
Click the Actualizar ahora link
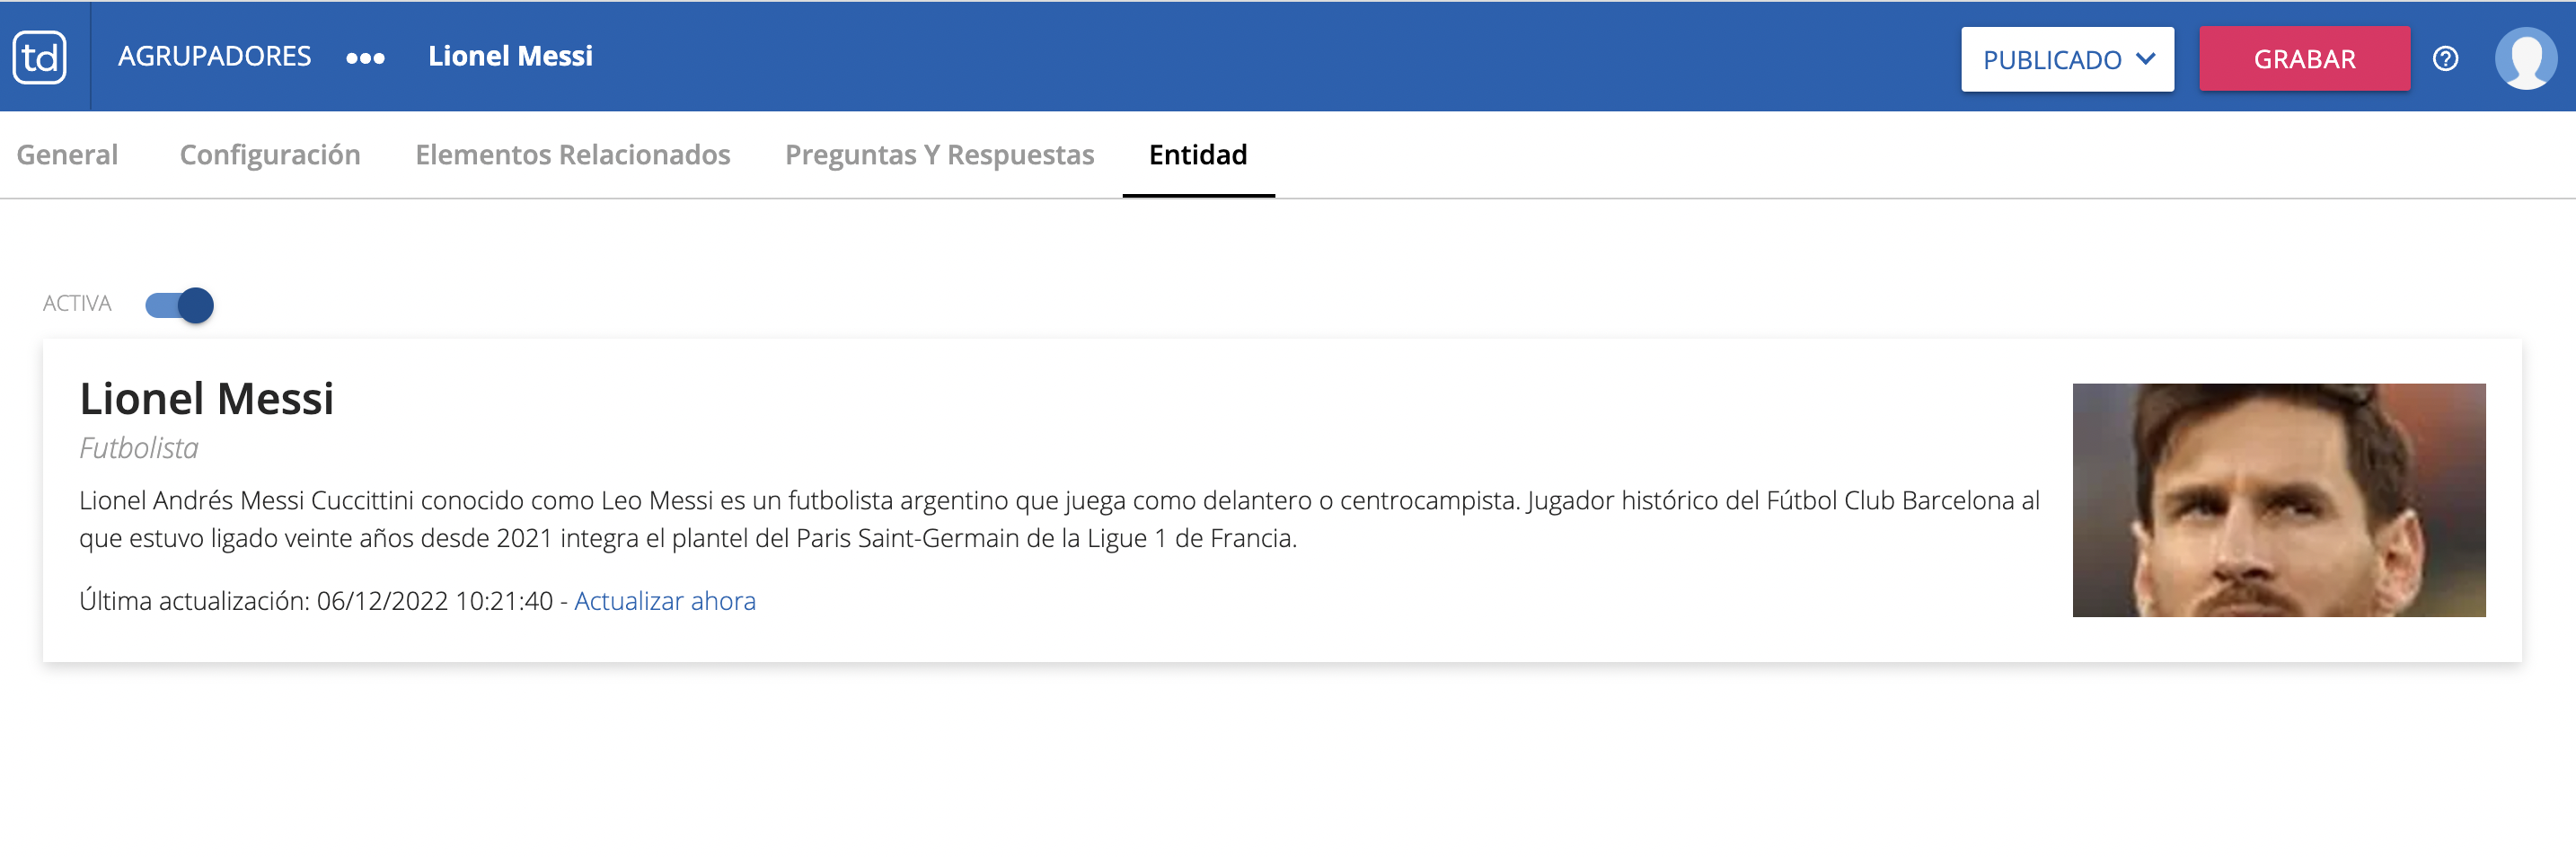tap(664, 601)
